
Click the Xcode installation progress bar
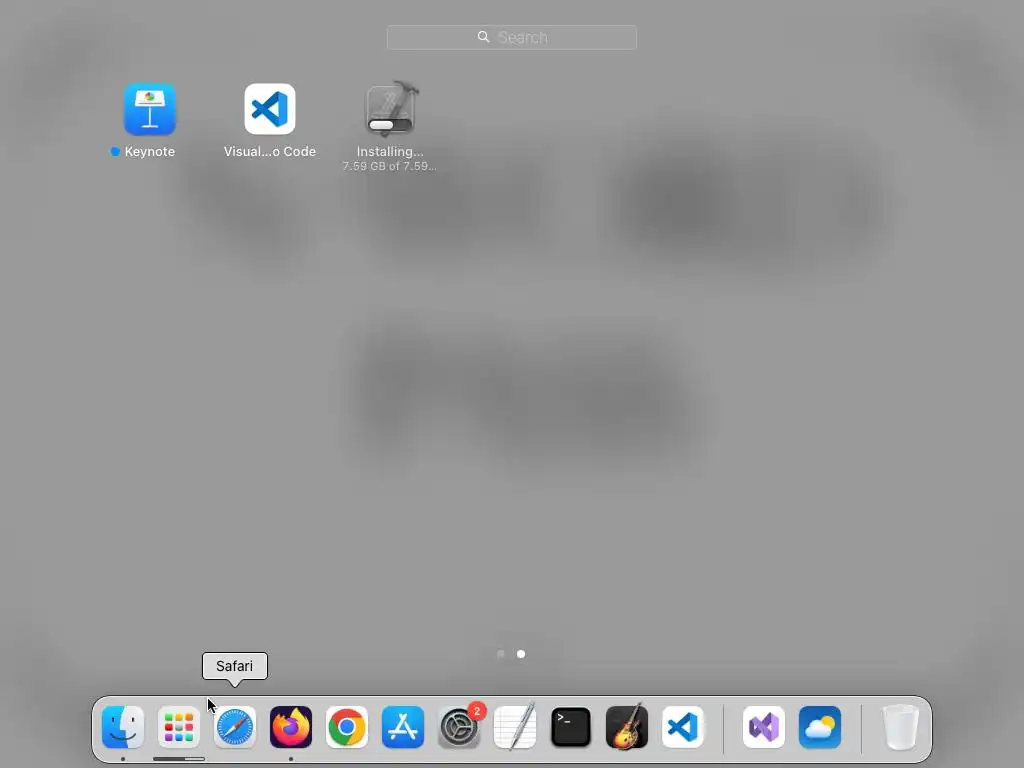point(391,125)
